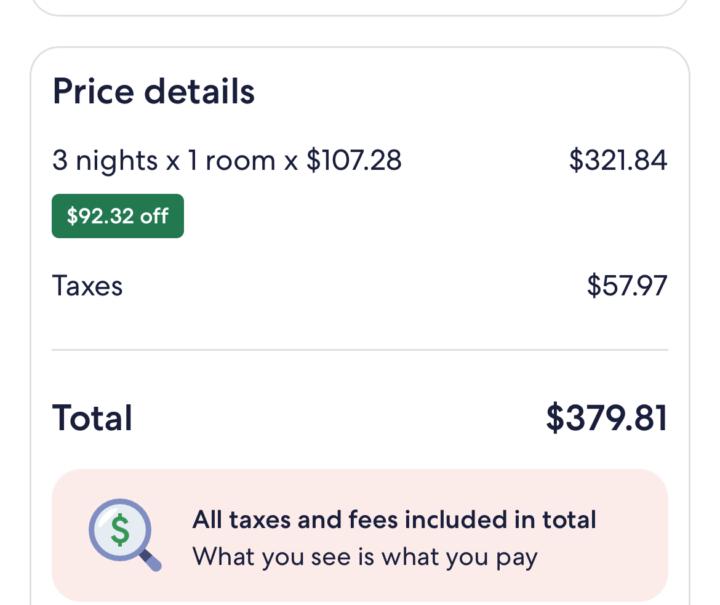Click the divider line above Total

(x=360, y=350)
